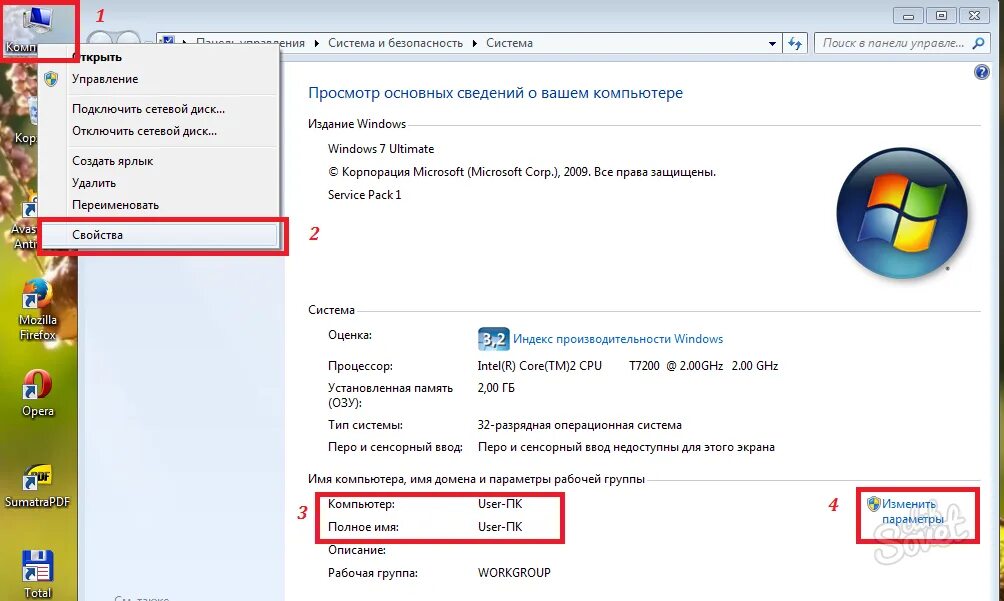Open the Индекс производительности Windows link
The height and width of the screenshot is (601, 1004).
pyautogui.click(x=618, y=339)
